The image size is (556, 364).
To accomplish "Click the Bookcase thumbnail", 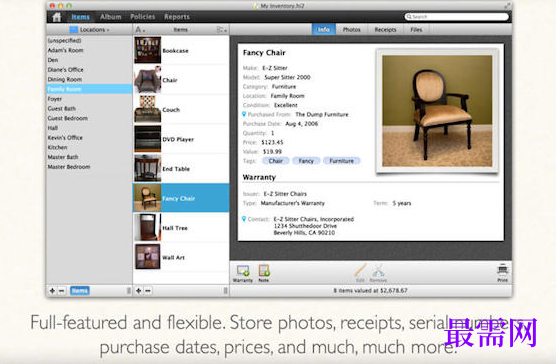I will (x=148, y=50).
